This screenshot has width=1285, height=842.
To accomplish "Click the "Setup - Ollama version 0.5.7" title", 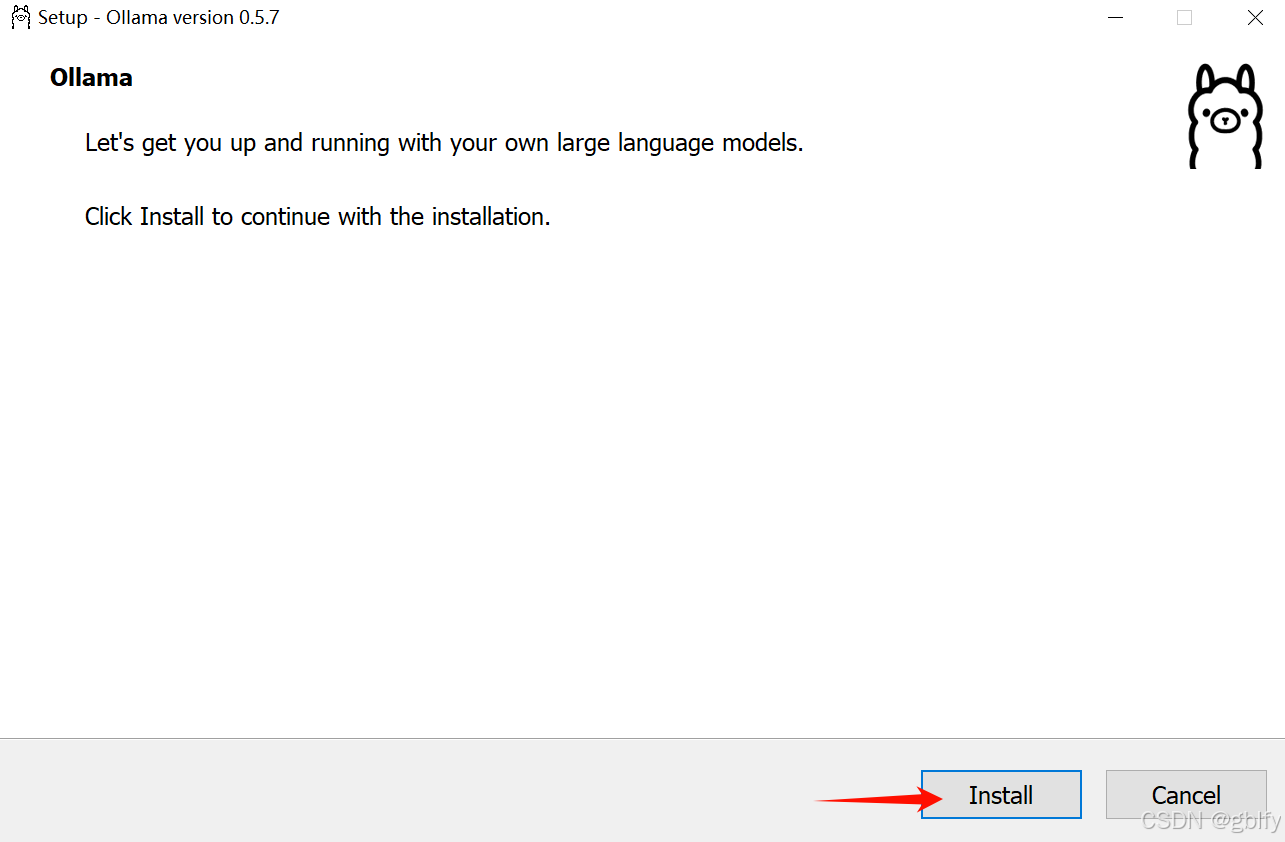I will coord(159,18).
